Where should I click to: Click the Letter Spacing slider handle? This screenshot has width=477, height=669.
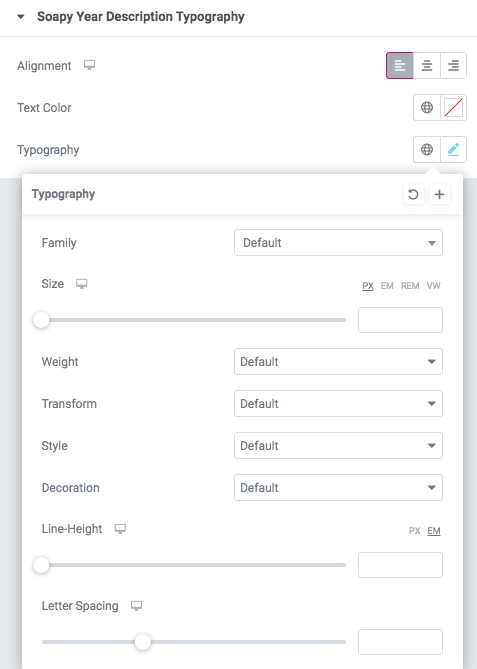(x=143, y=642)
